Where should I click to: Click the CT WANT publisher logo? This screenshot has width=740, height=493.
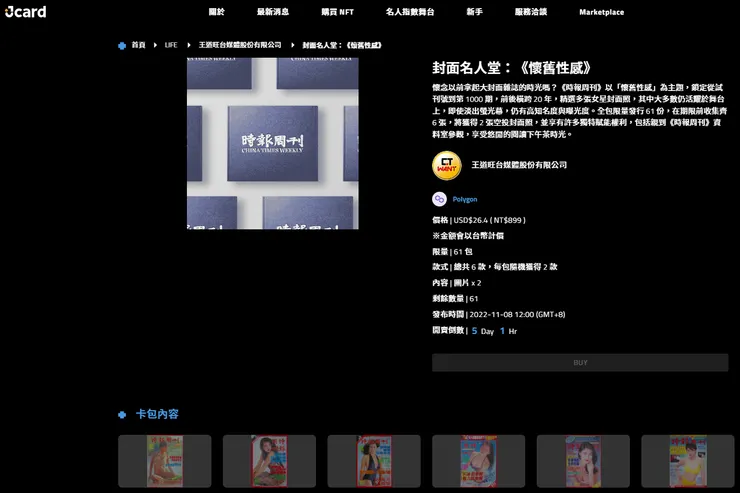(446, 165)
